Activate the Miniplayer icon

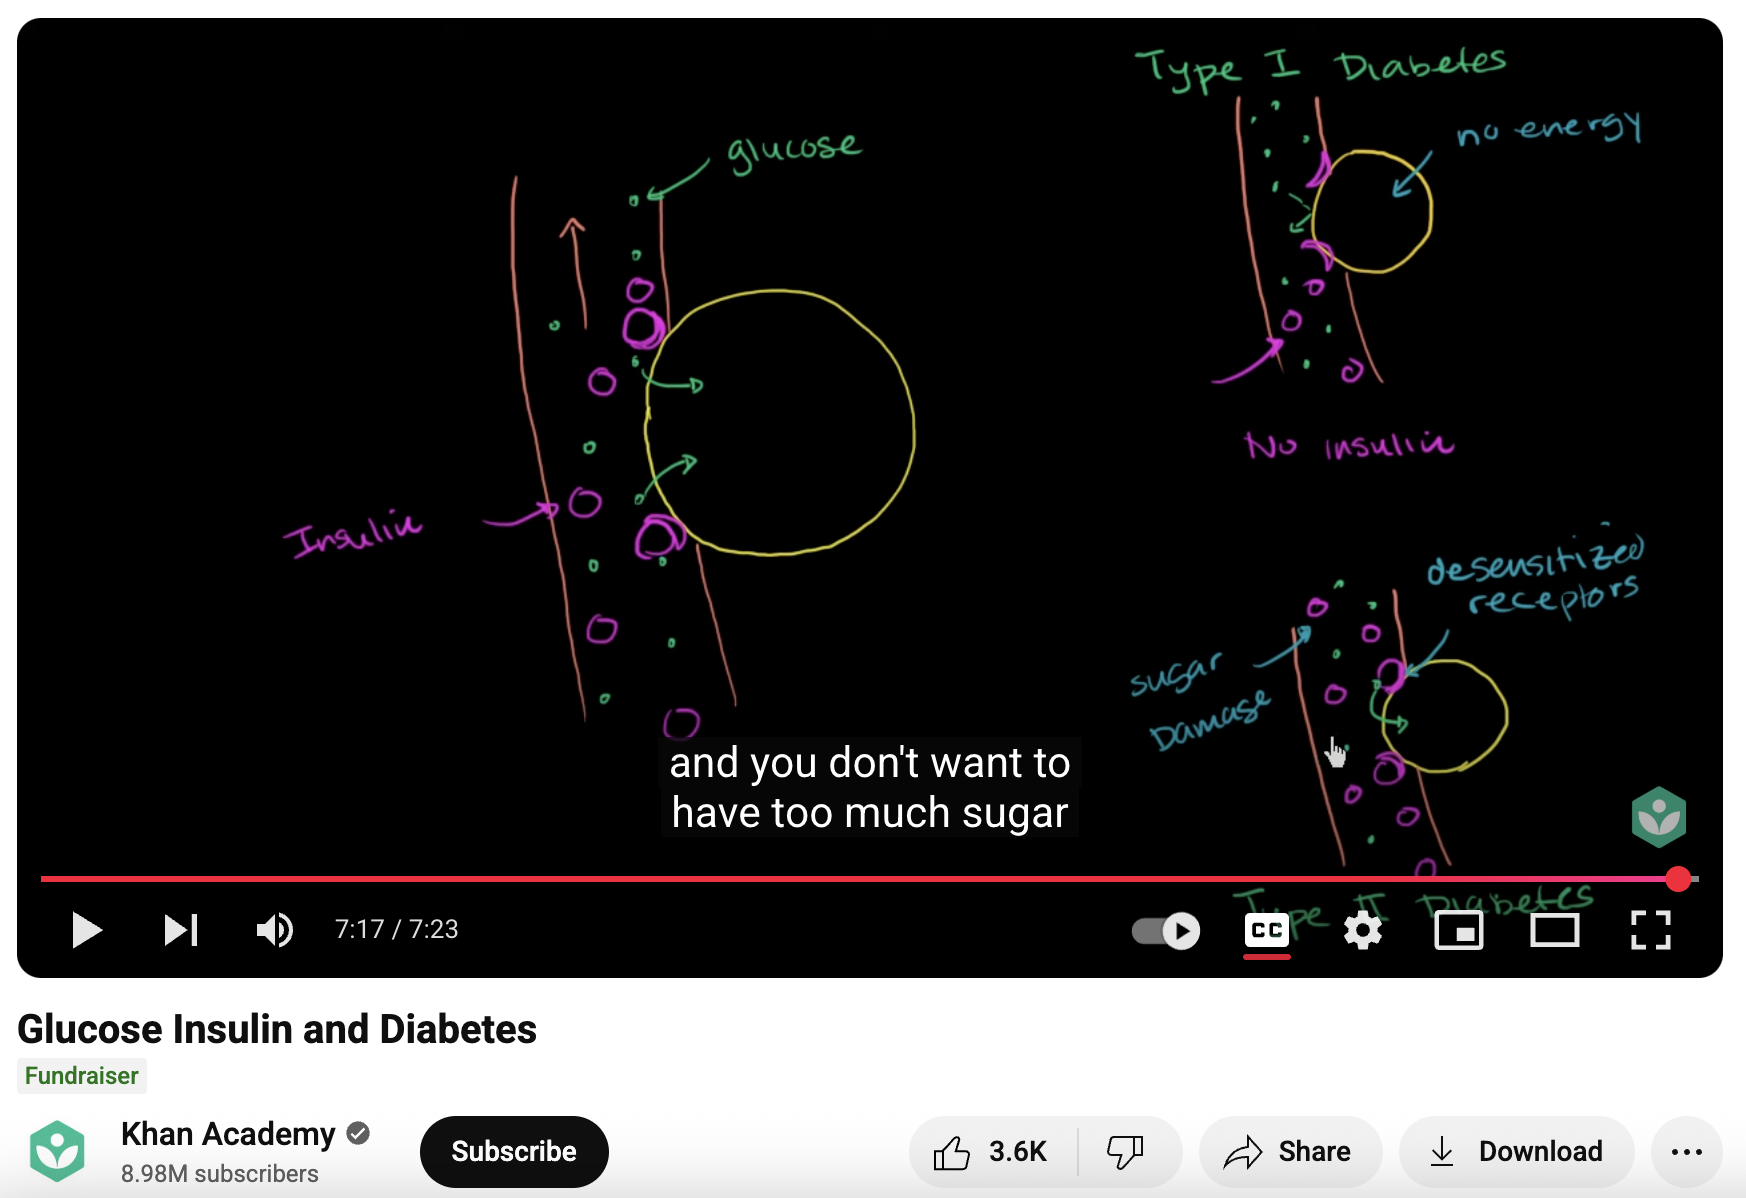(x=1458, y=930)
